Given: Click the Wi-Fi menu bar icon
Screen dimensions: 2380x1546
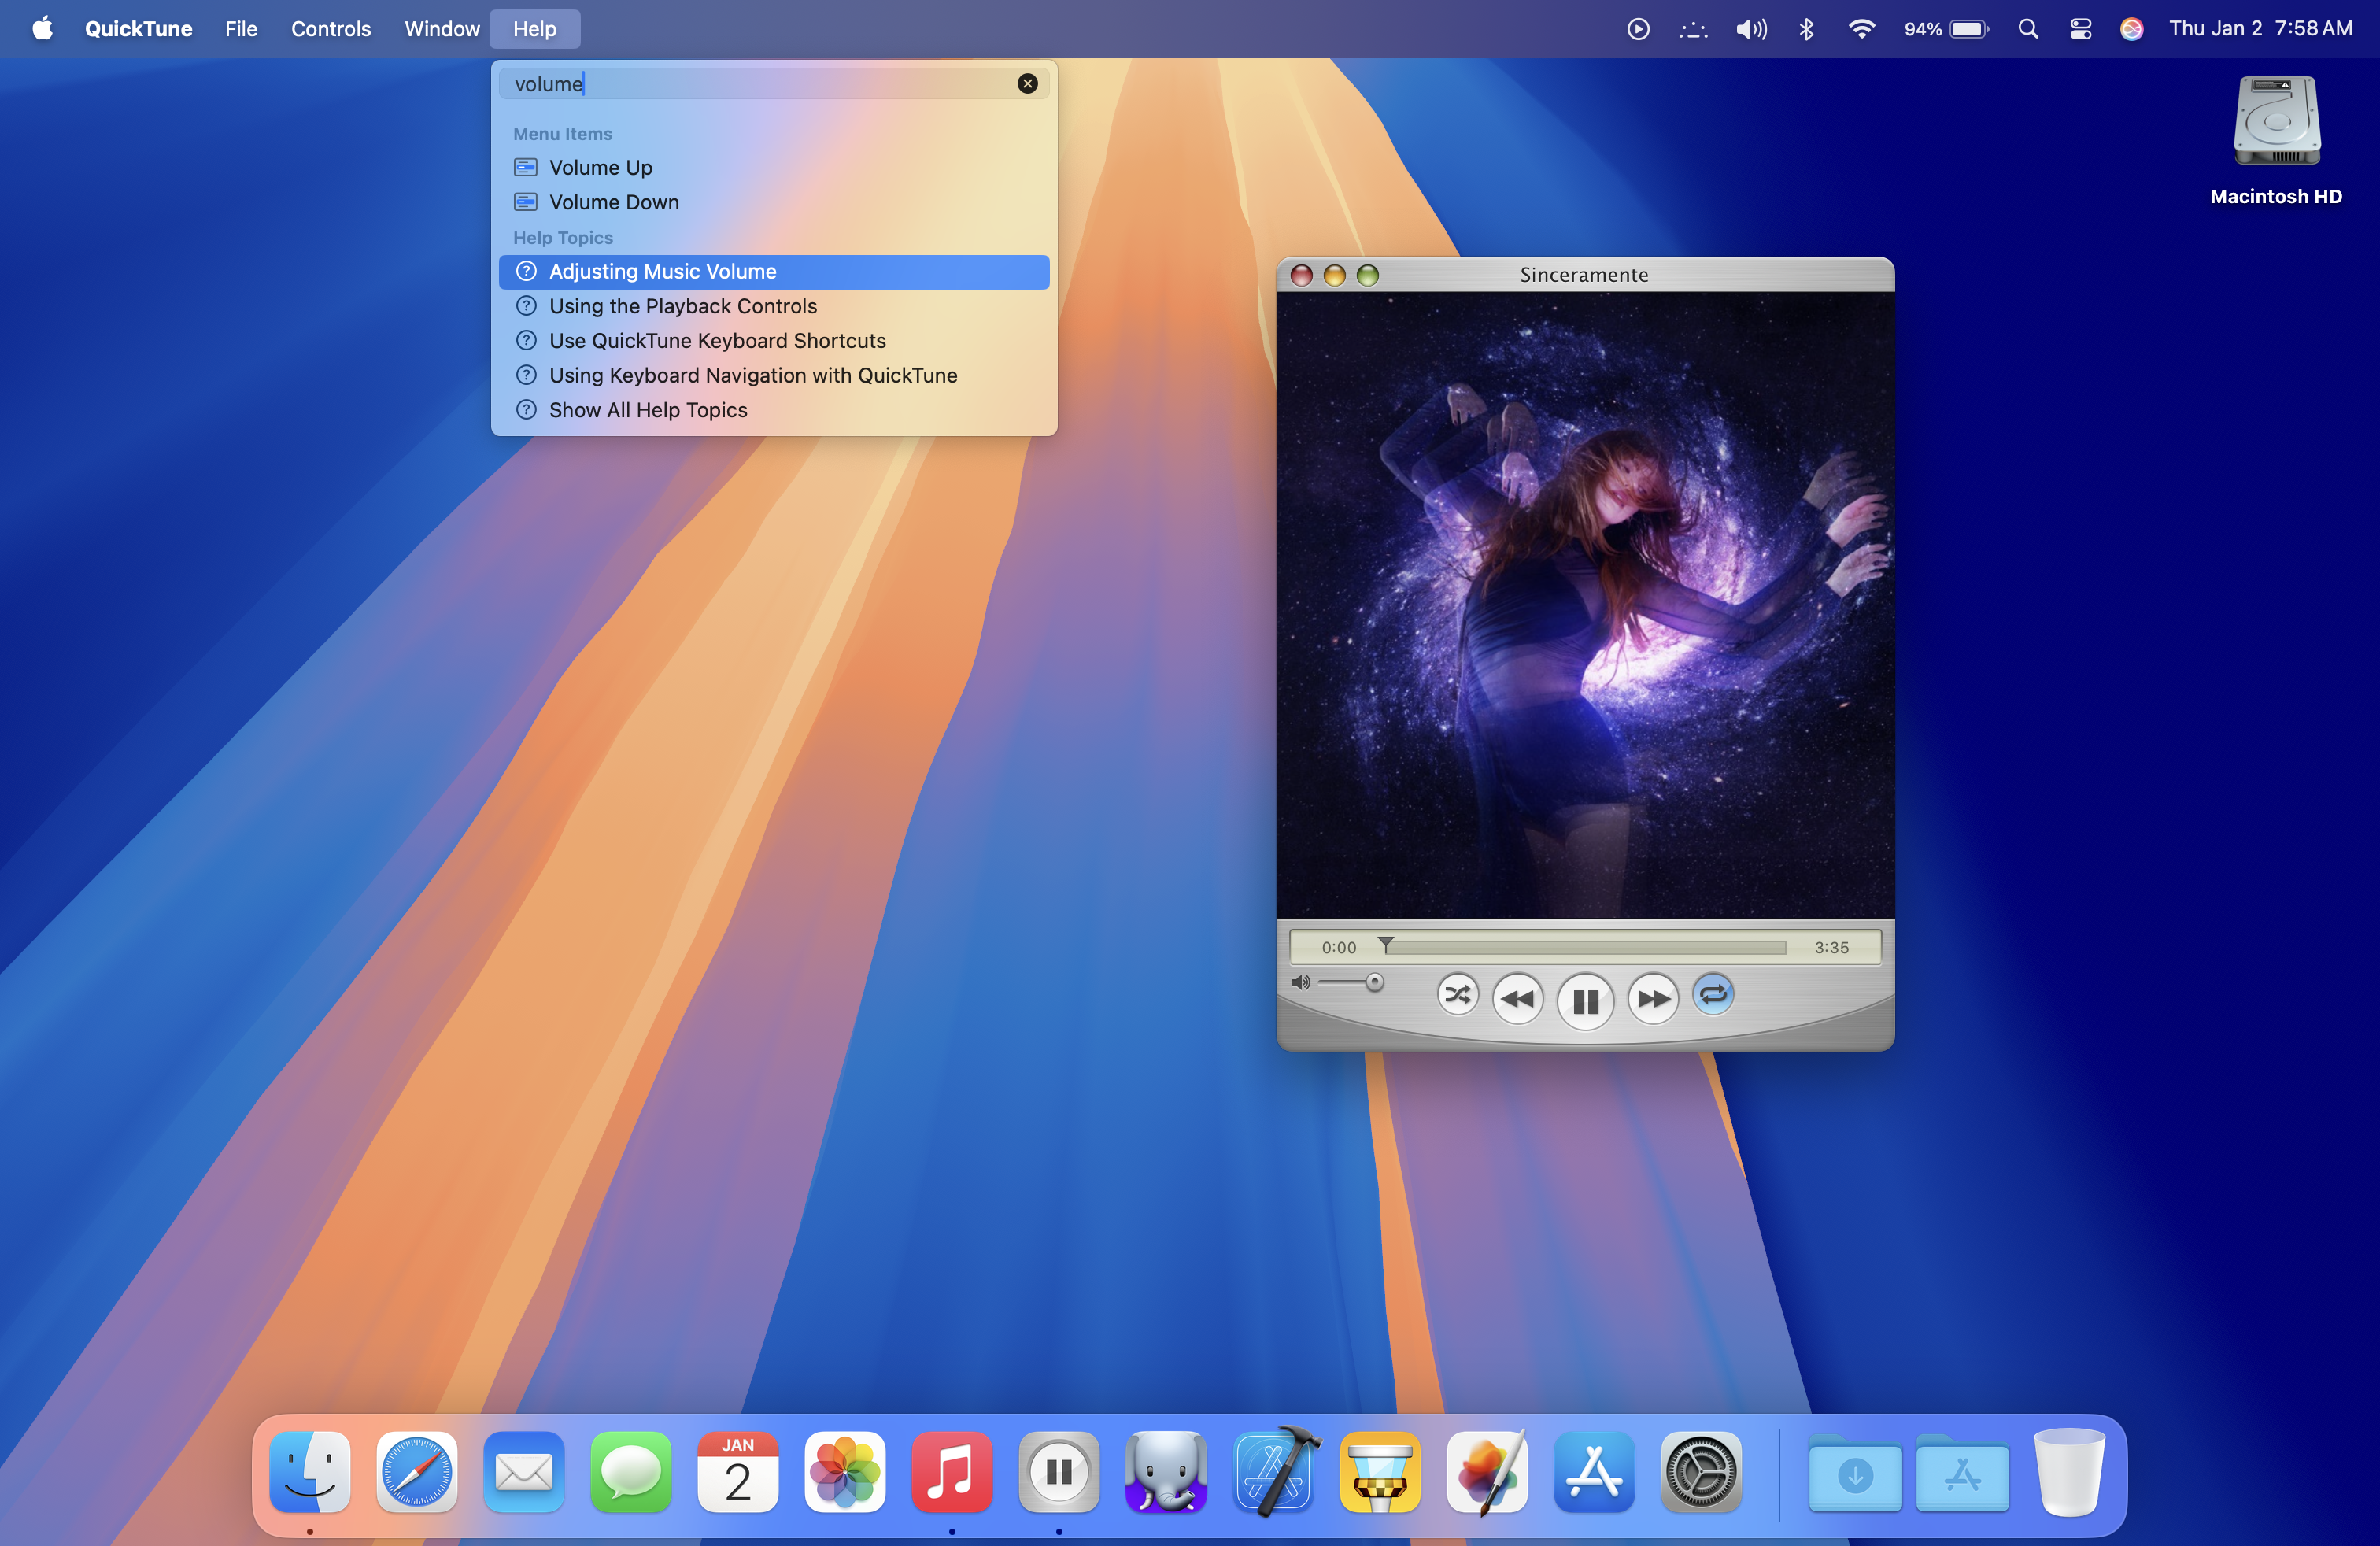Looking at the screenshot, I should tap(1861, 29).
